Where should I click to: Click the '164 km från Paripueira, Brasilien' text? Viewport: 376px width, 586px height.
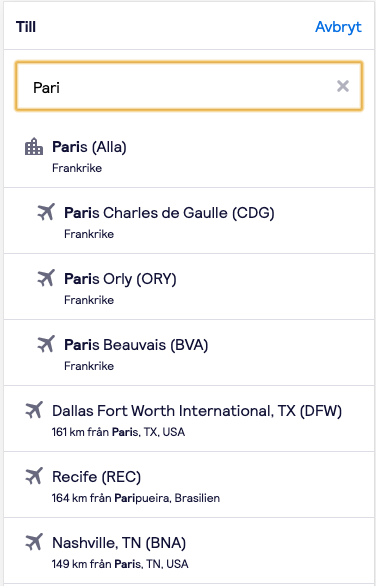click(x=136, y=498)
